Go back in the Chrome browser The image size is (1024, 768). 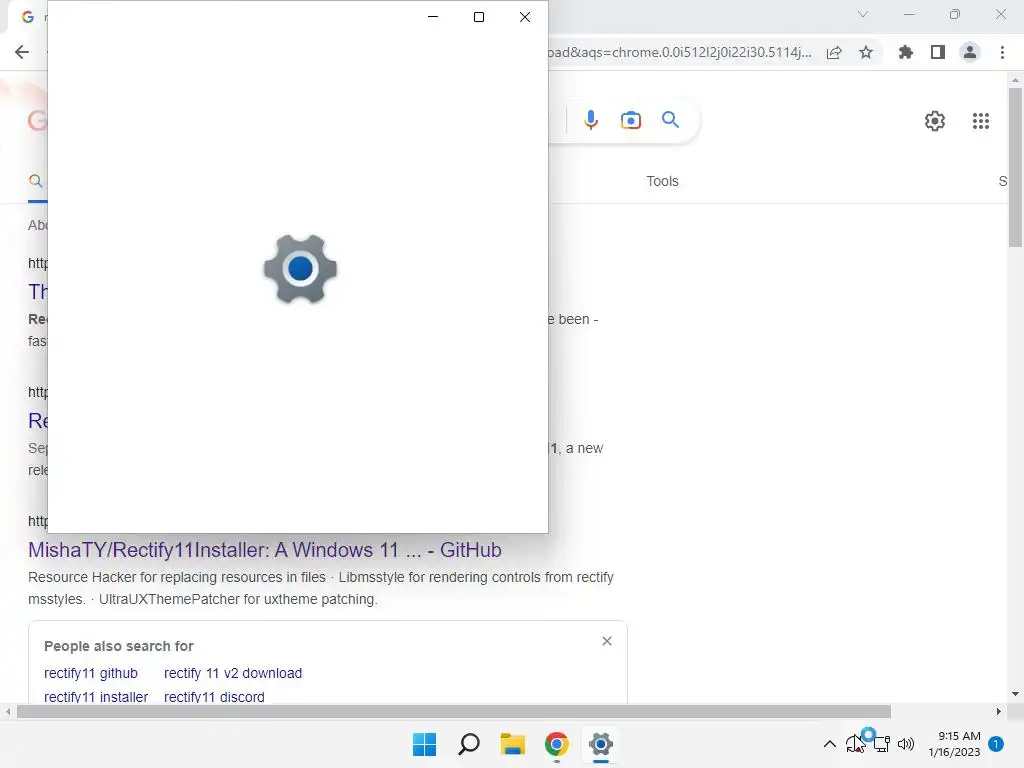pos(22,52)
